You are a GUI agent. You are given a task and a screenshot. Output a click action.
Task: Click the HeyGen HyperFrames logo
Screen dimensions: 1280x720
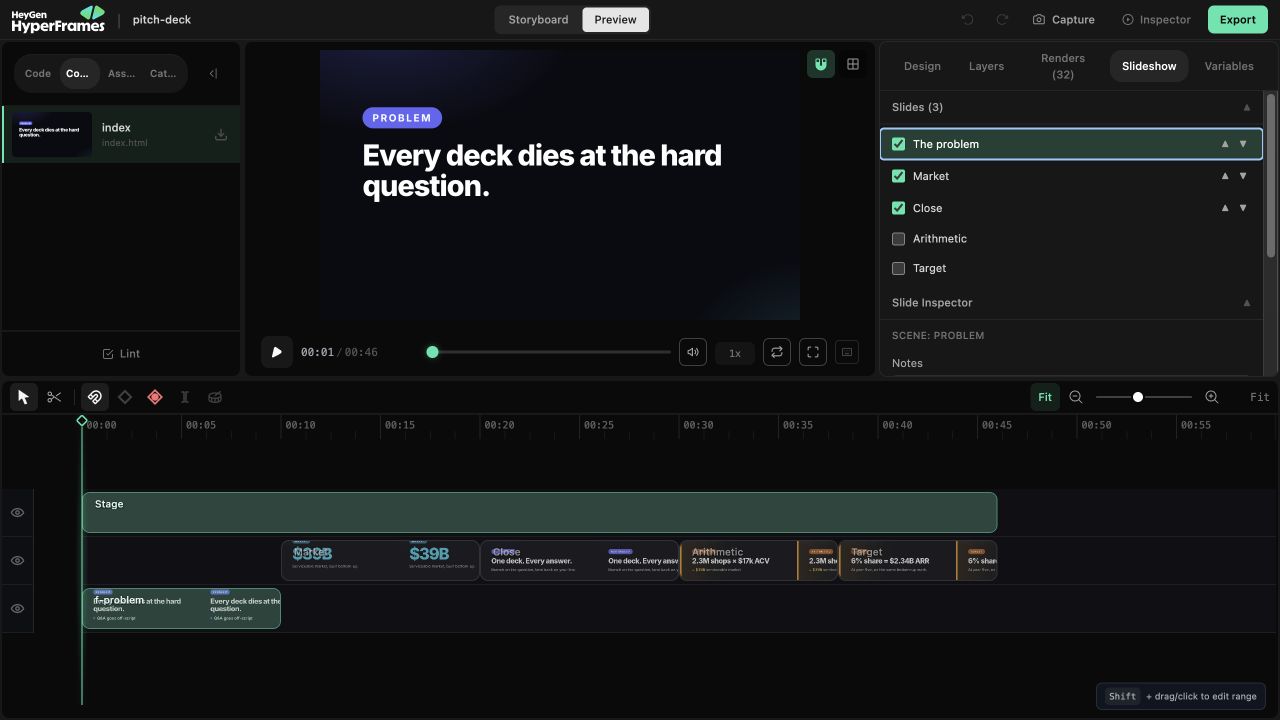58,19
